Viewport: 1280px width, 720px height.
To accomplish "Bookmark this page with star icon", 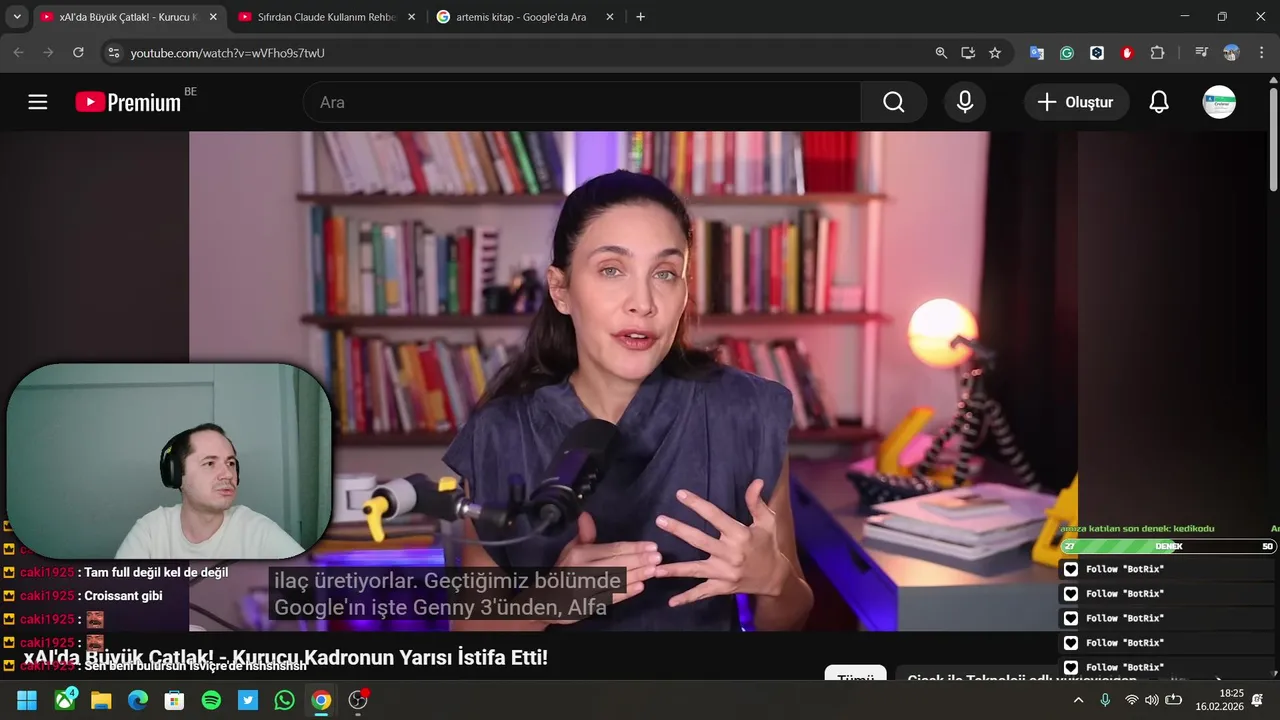I will click(995, 53).
